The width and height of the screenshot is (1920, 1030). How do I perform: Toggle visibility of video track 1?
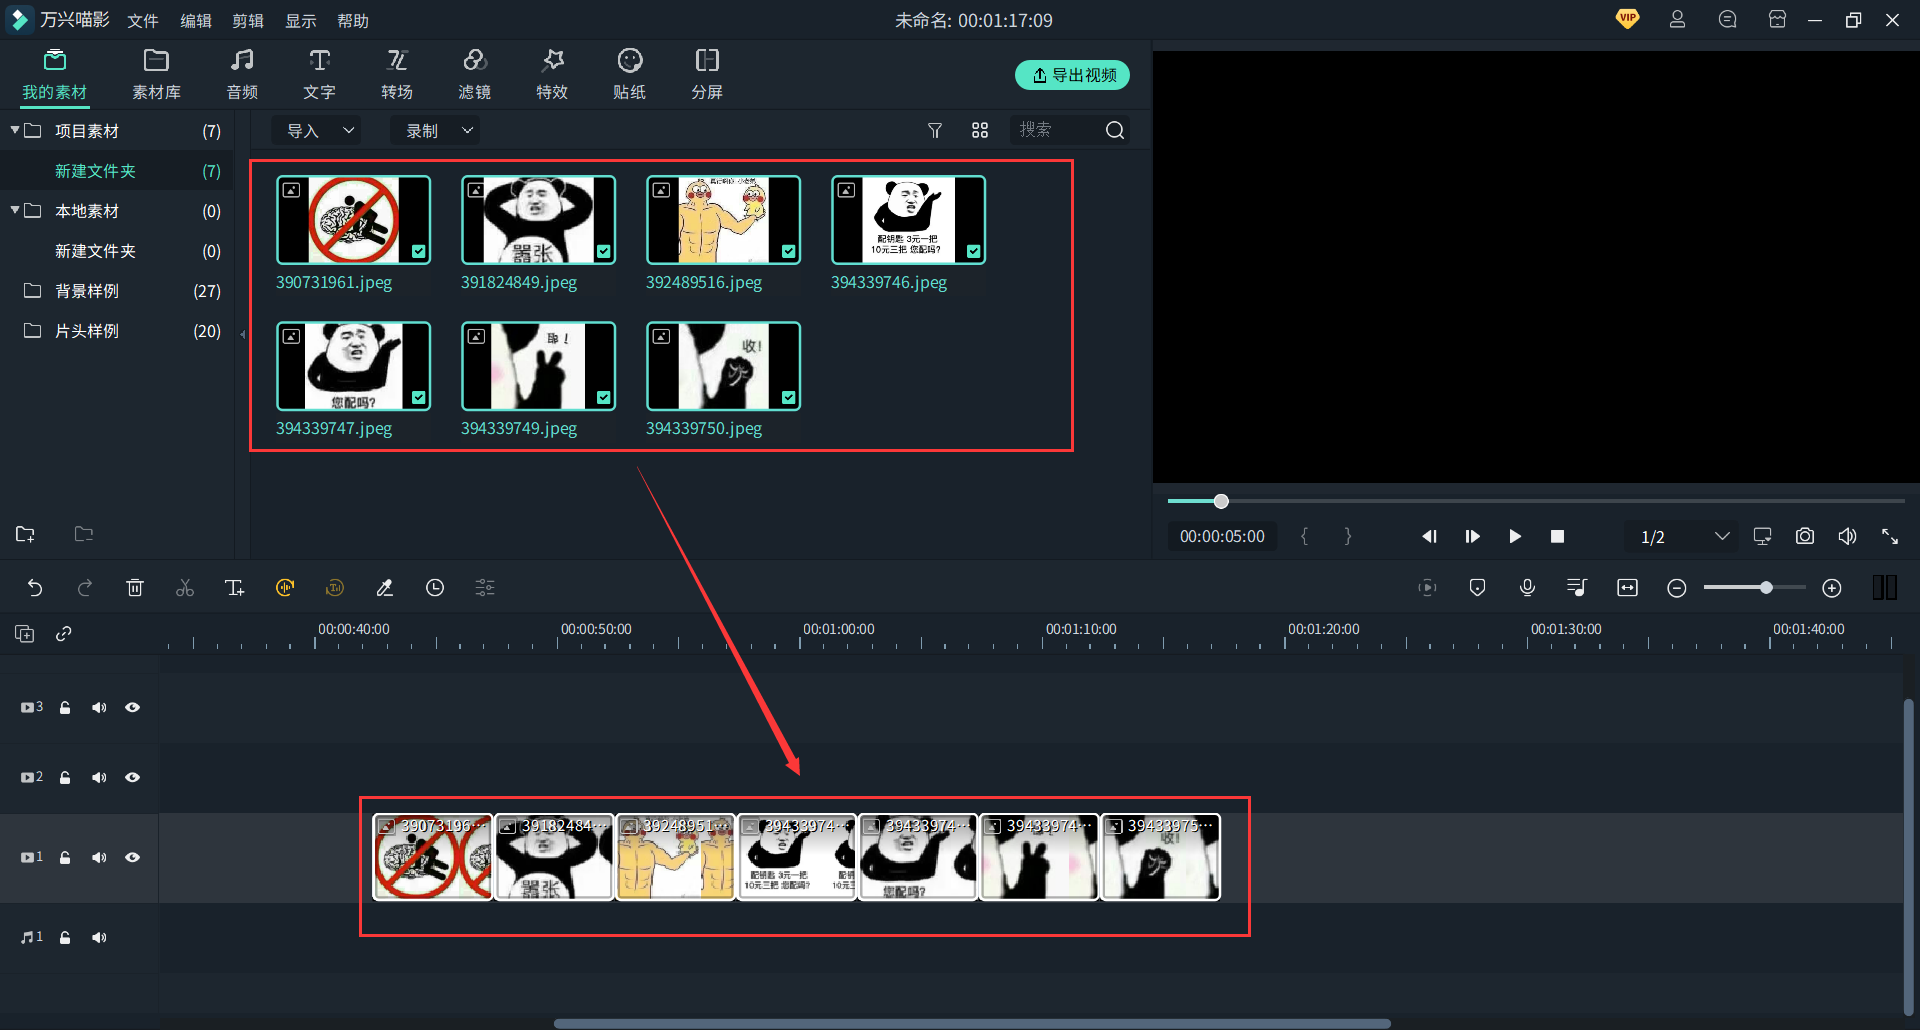(132, 857)
